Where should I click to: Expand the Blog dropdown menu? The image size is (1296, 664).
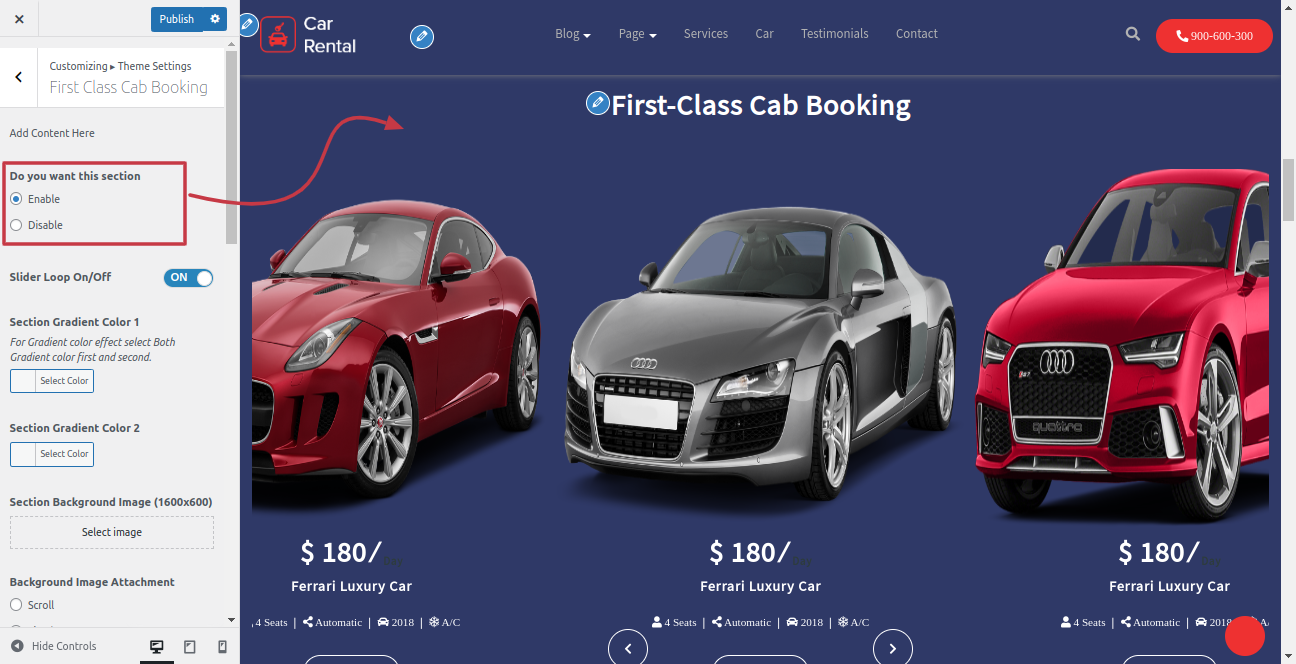[x=573, y=34]
